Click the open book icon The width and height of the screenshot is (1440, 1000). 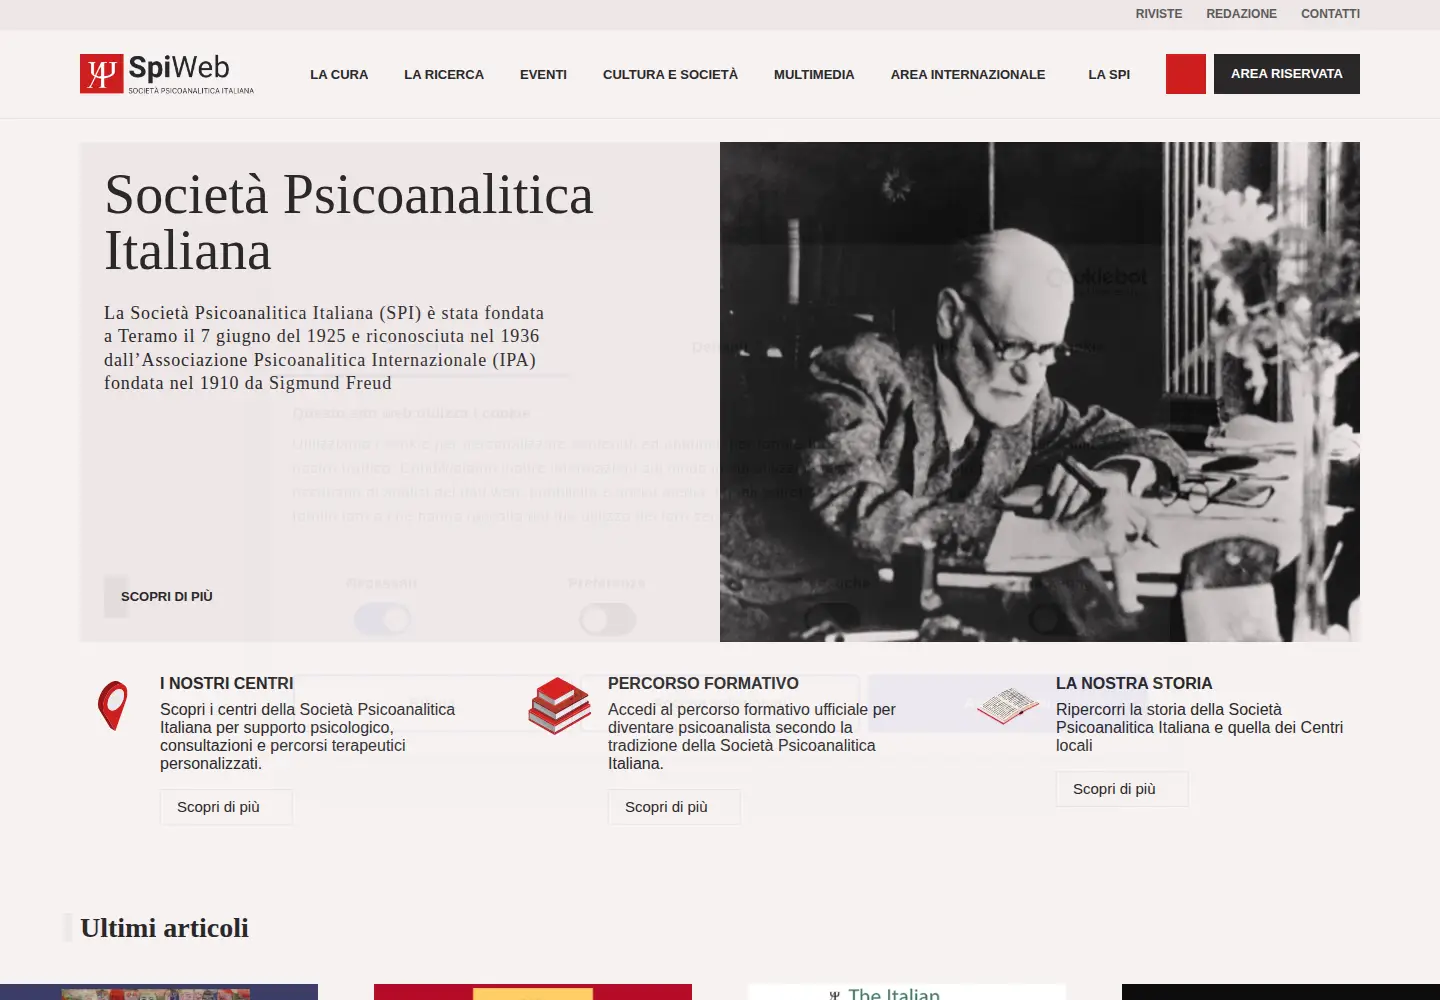(1008, 706)
